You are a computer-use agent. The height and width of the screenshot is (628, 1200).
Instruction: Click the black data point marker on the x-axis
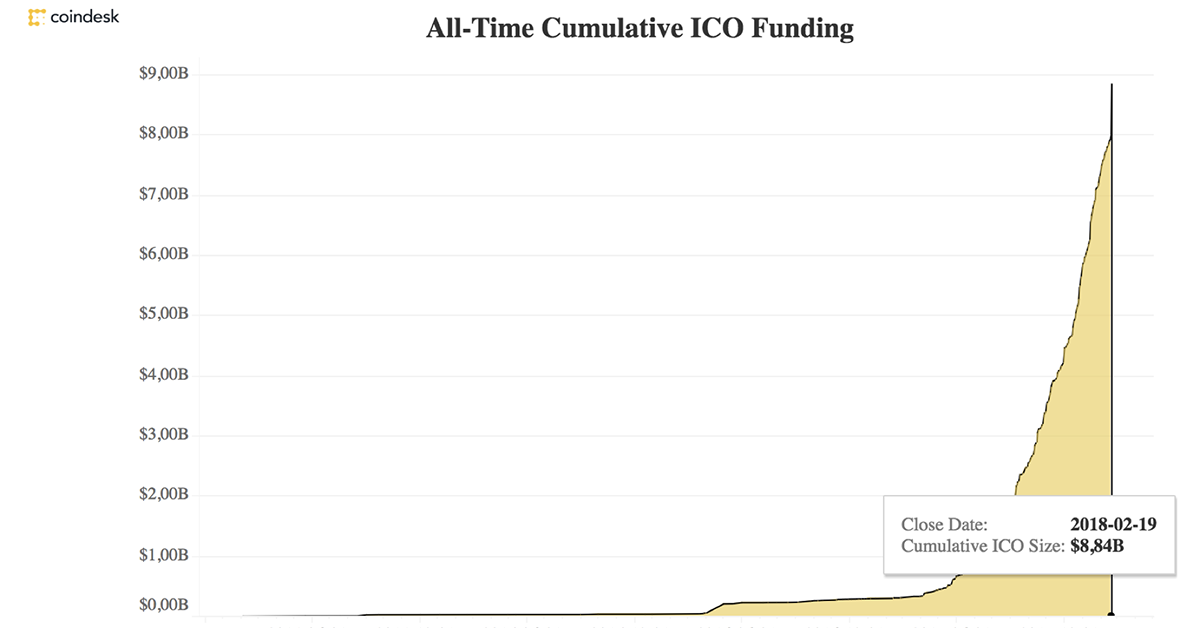[1112, 615]
